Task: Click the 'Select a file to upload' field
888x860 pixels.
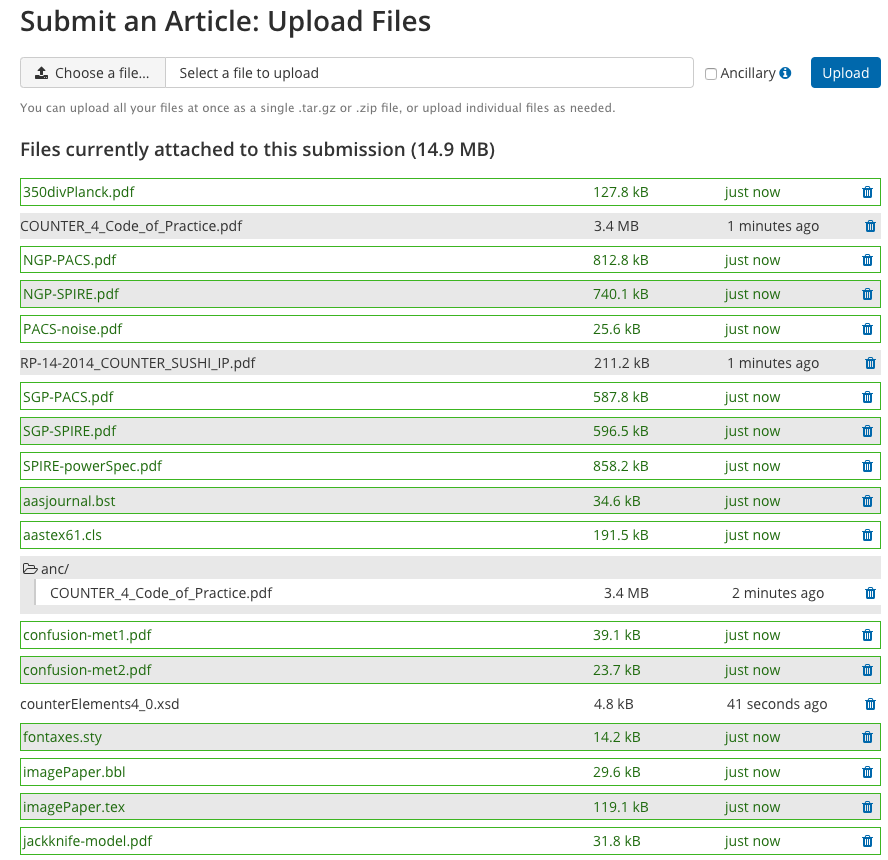Action: pyautogui.click(x=429, y=72)
